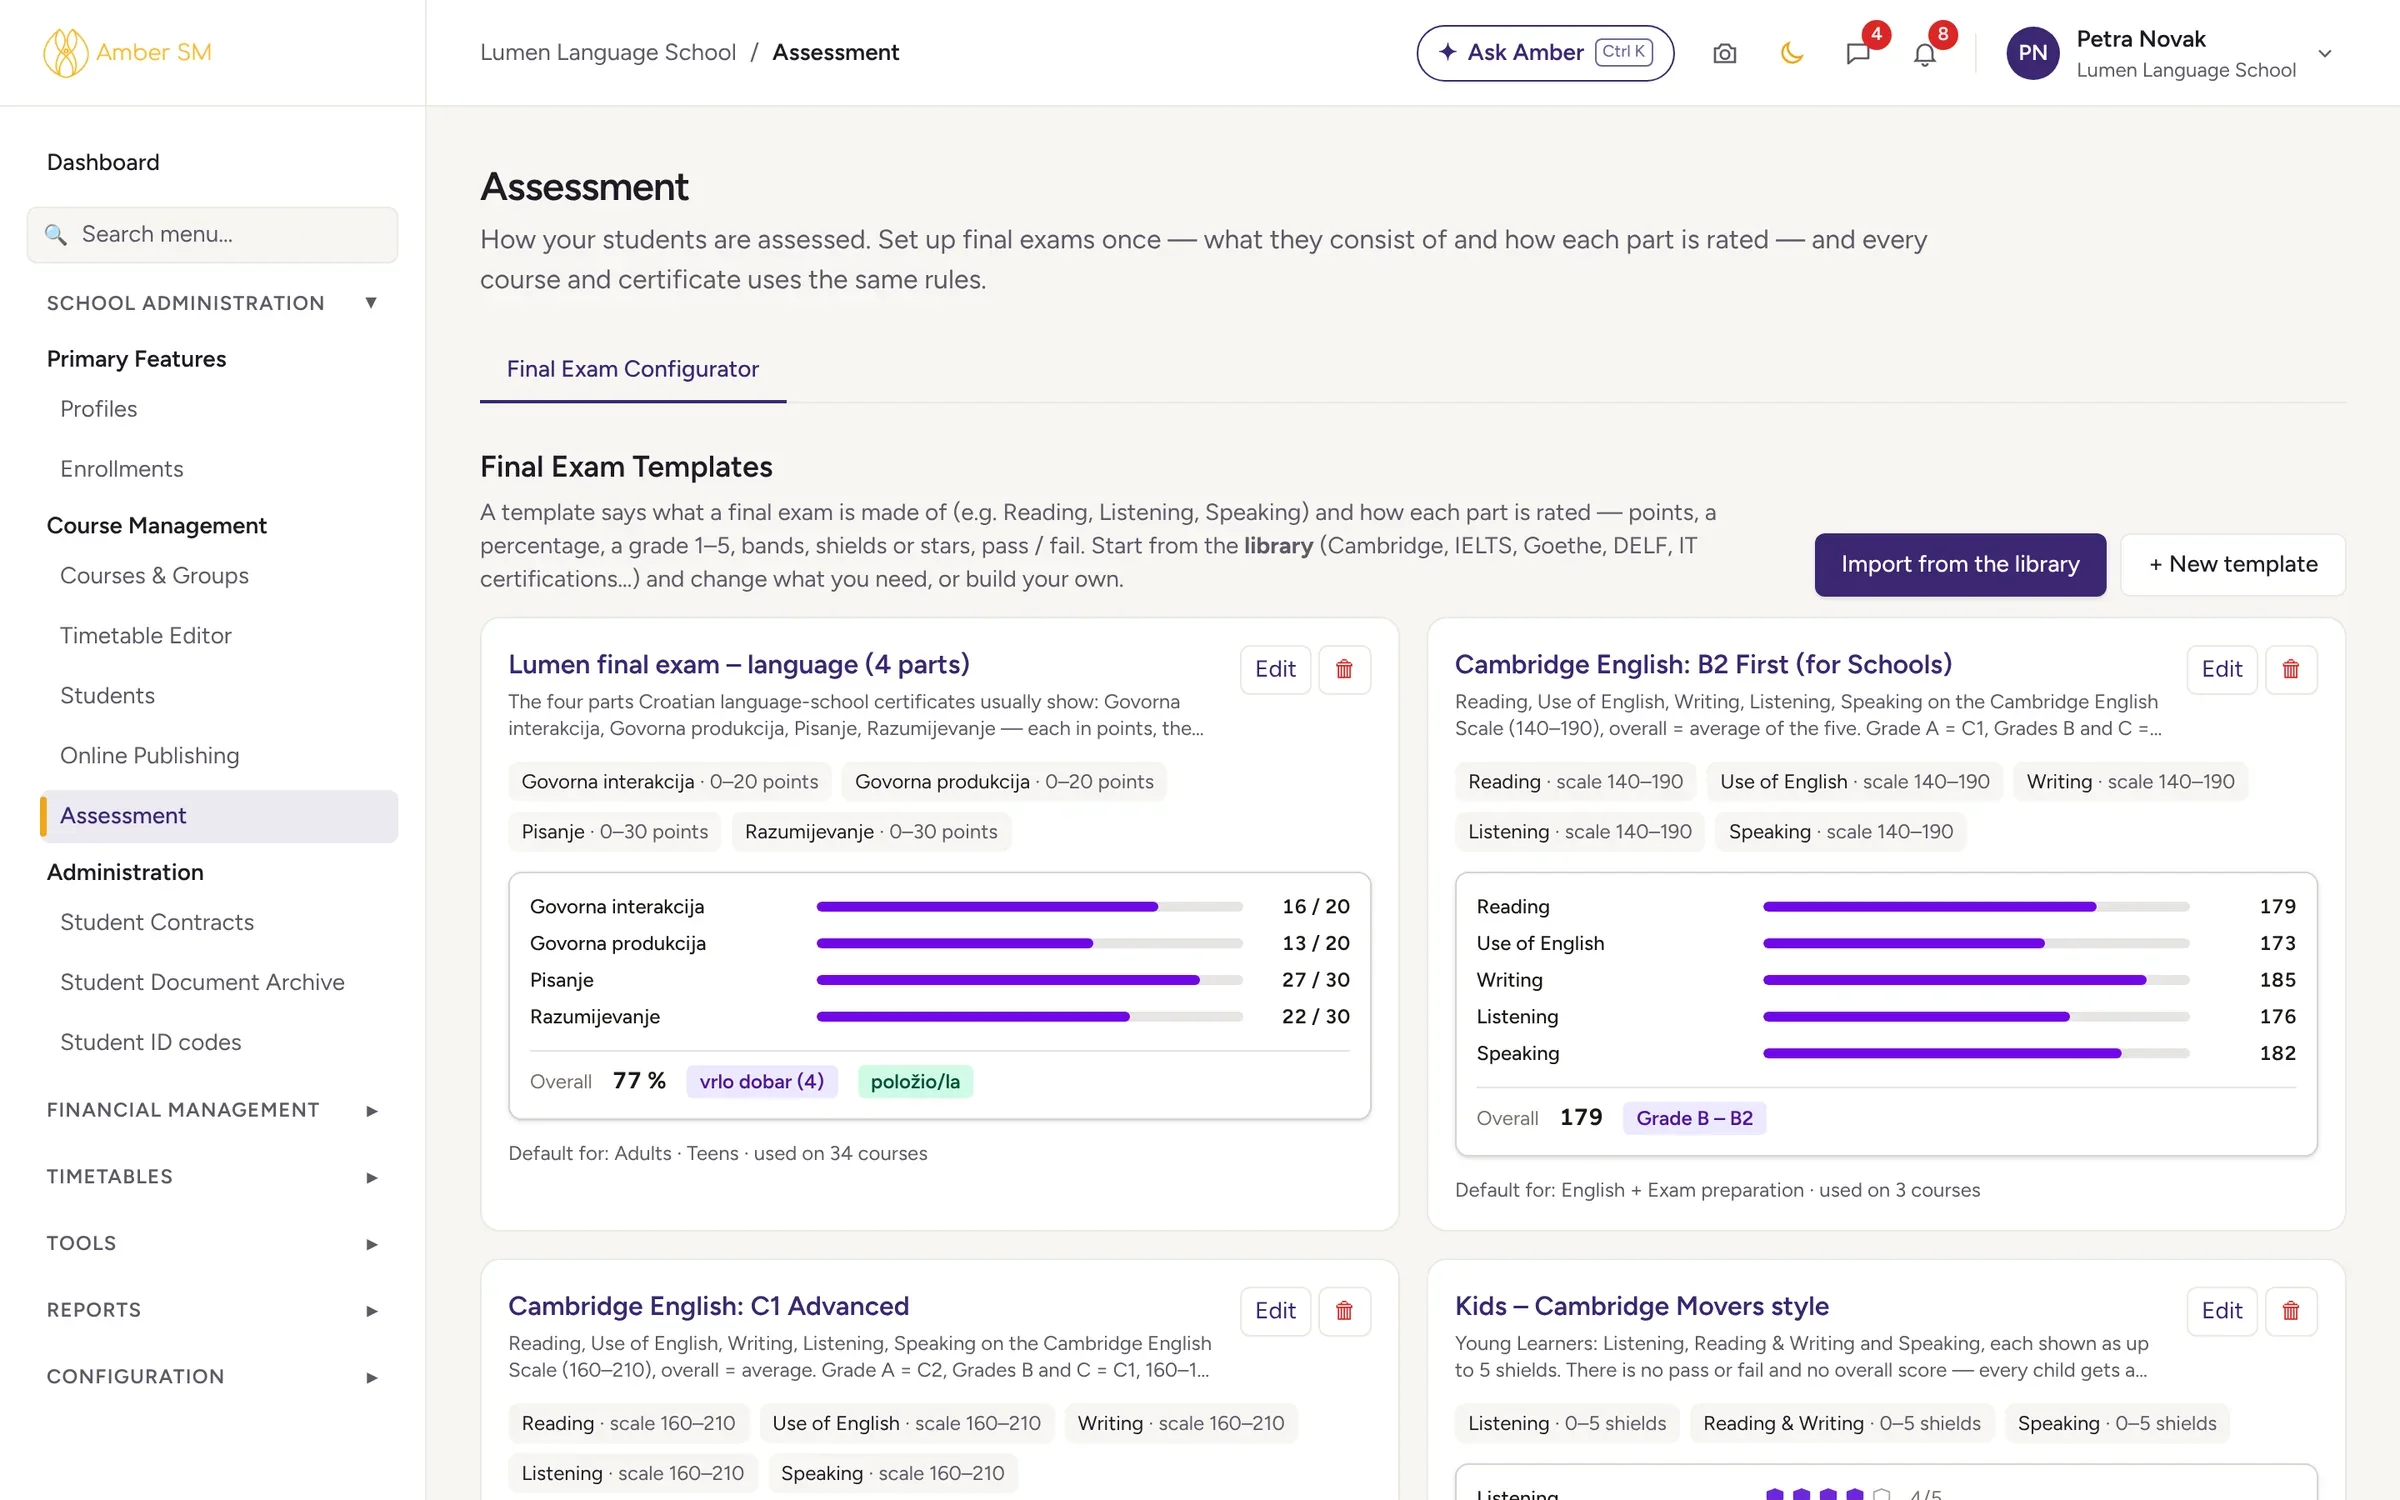The width and height of the screenshot is (2400, 1500).
Task: Click the položio/la status badge
Action: click(x=915, y=1081)
